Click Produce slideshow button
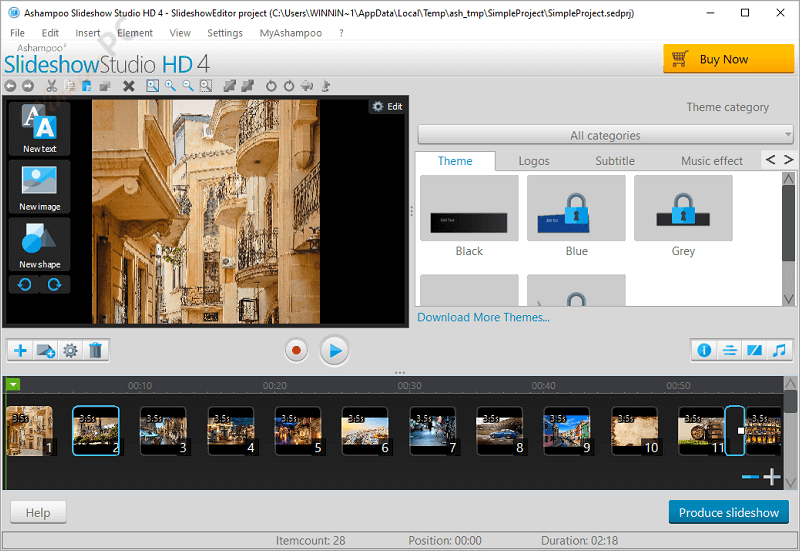Viewport: 800px width, 551px height. point(729,512)
